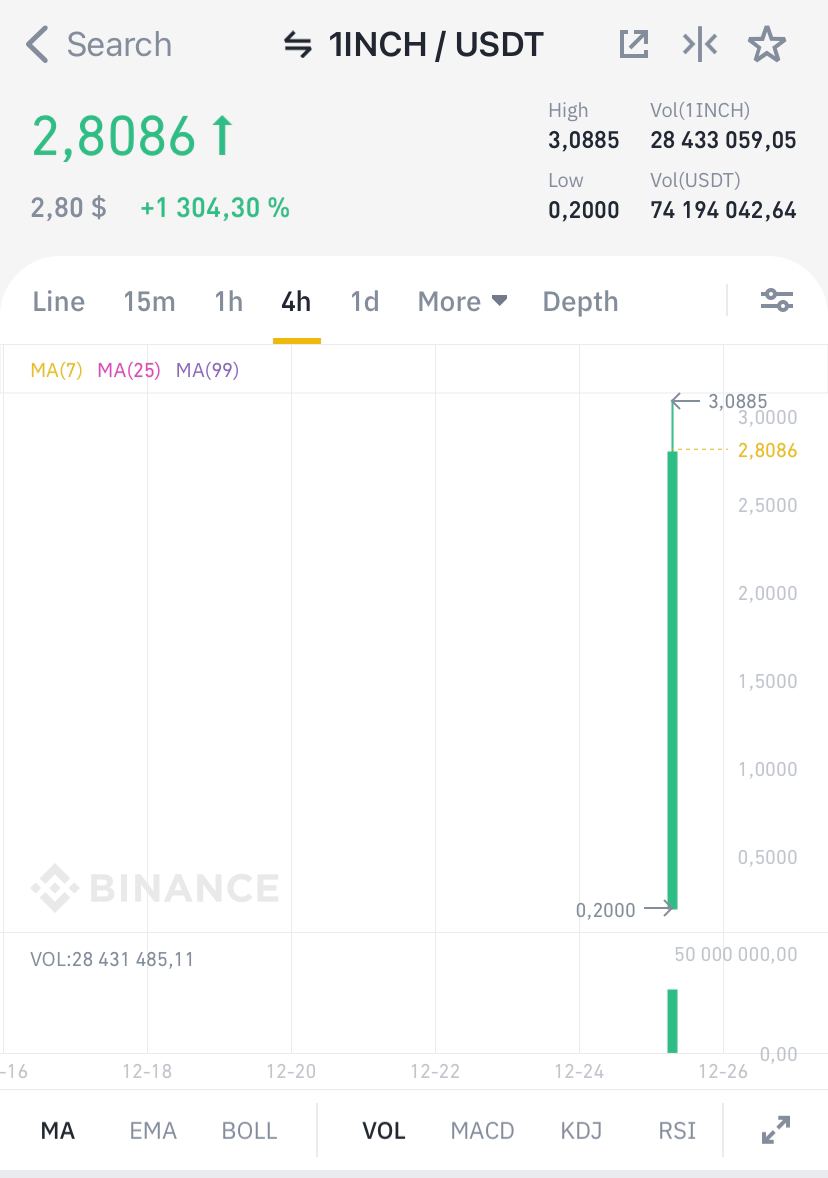Switch to the Line chart tab
The image size is (828, 1178).
59,302
